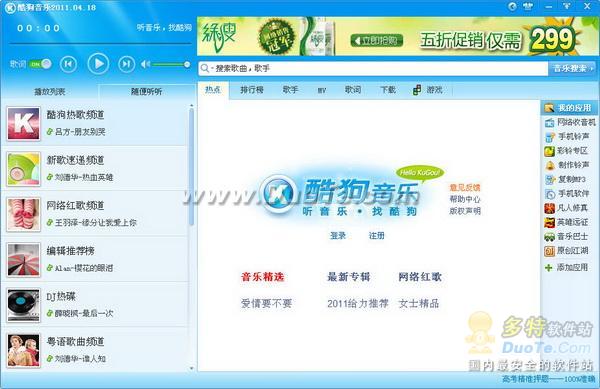Open the 英雄远征 game icon
The image size is (600, 389).
point(549,222)
